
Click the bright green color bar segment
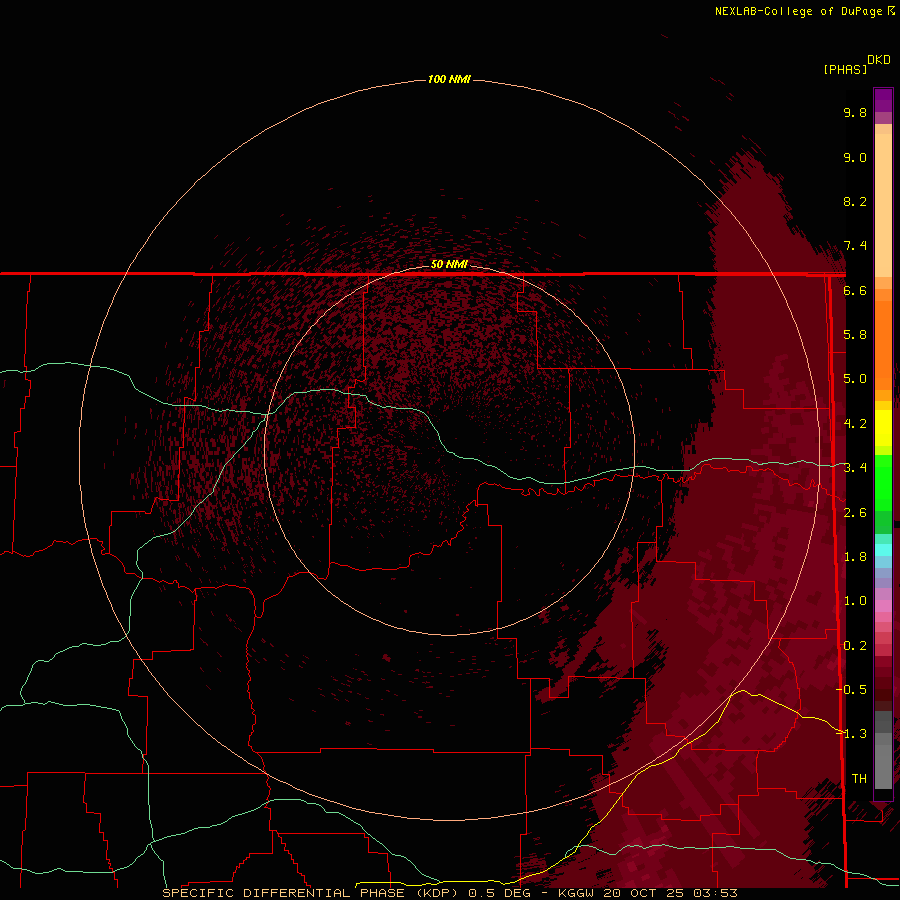point(883,482)
